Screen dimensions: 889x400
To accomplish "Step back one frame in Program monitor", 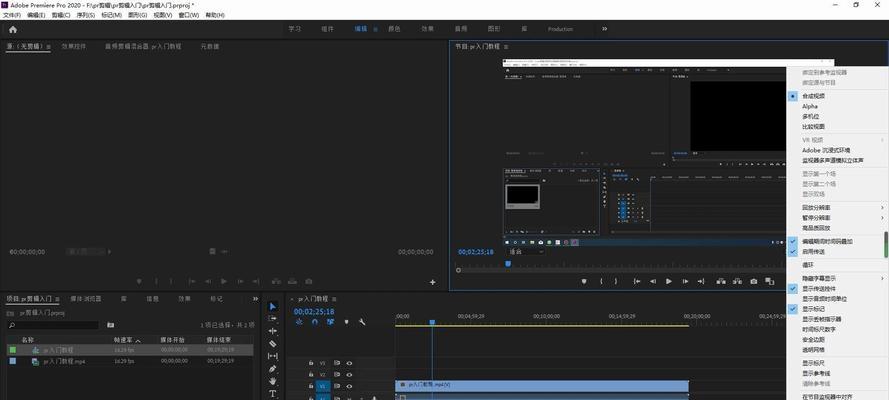I will pos(653,281).
